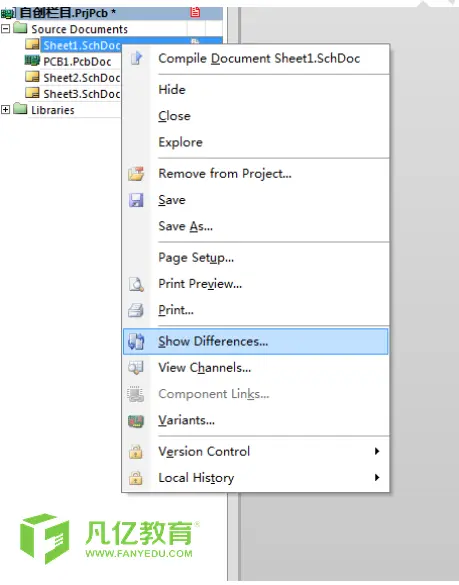
Task: Select the 自创栏目.PrjPcb project row
Action: [112, 13]
